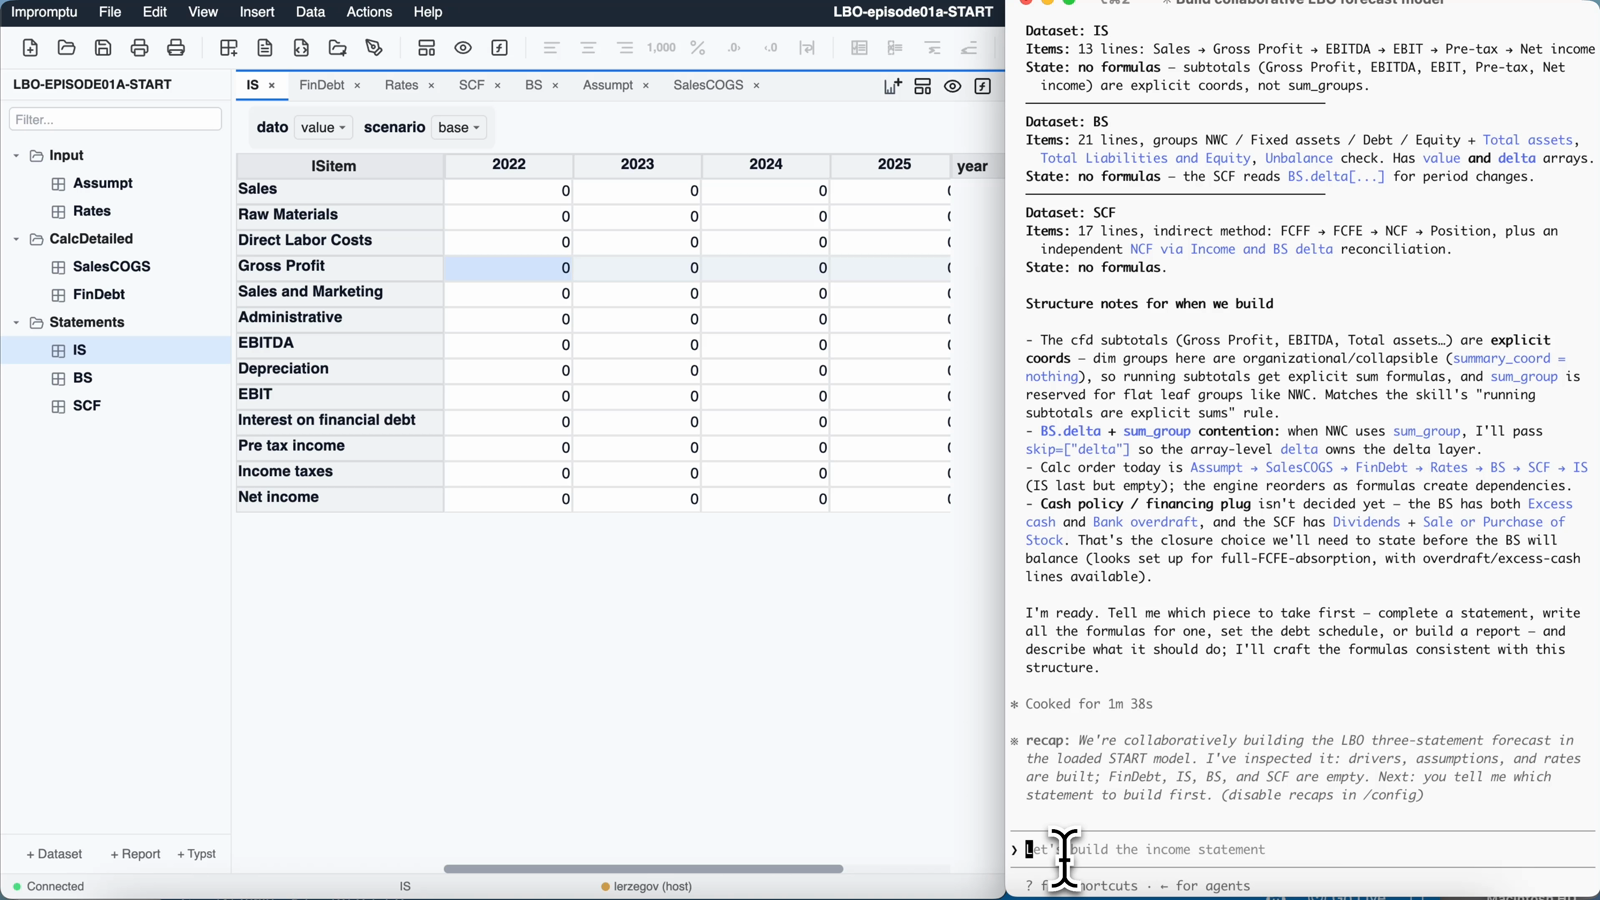Select BS in the sidebar tree
The image size is (1600, 900).
(83, 378)
